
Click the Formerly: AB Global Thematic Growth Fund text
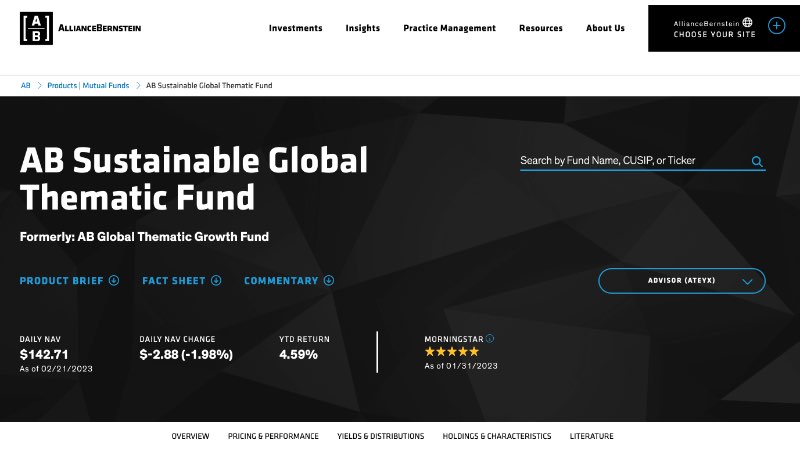pos(144,237)
